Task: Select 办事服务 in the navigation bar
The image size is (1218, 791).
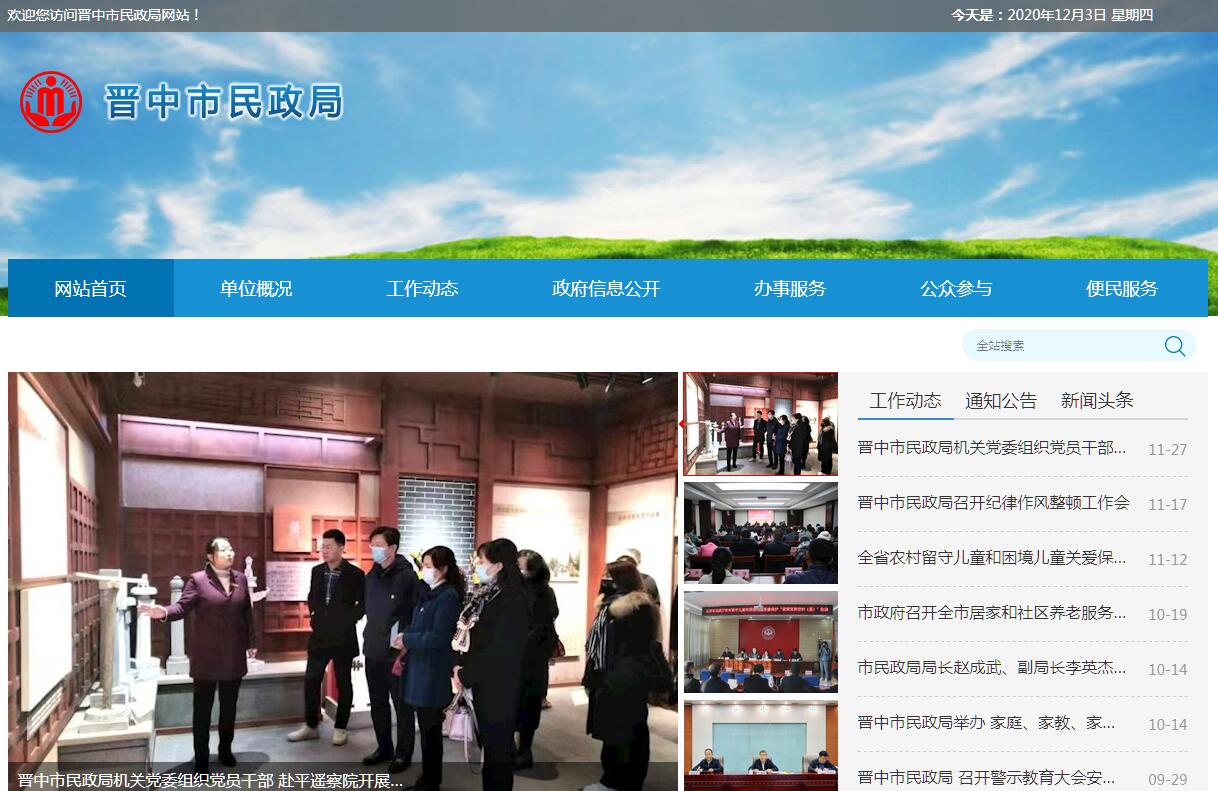Action: click(789, 289)
